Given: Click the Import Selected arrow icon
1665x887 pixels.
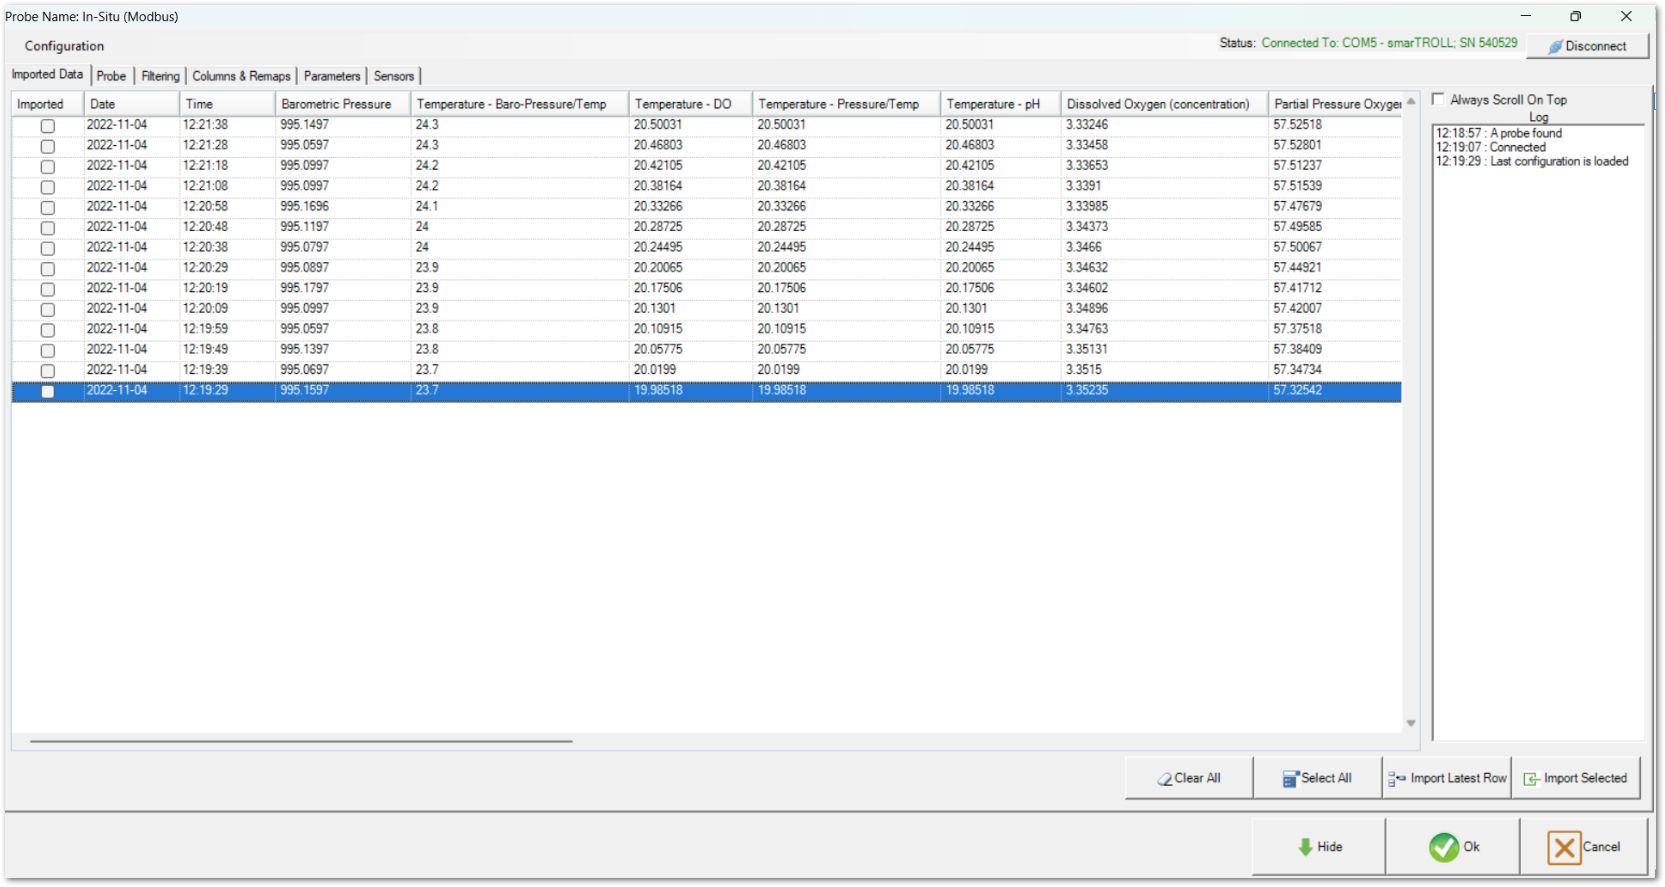Looking at the screenshot, I should pos(1530,779).
